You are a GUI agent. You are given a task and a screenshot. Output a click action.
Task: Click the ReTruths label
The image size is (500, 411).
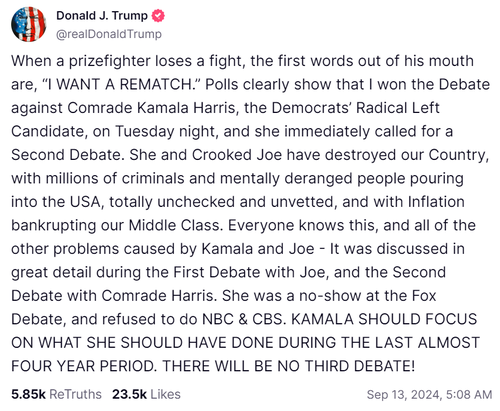click(75, 394)
